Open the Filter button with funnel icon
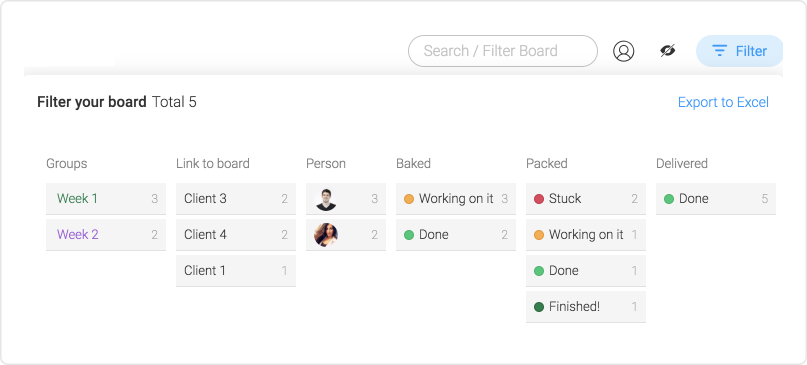 (x=740, y=51)
